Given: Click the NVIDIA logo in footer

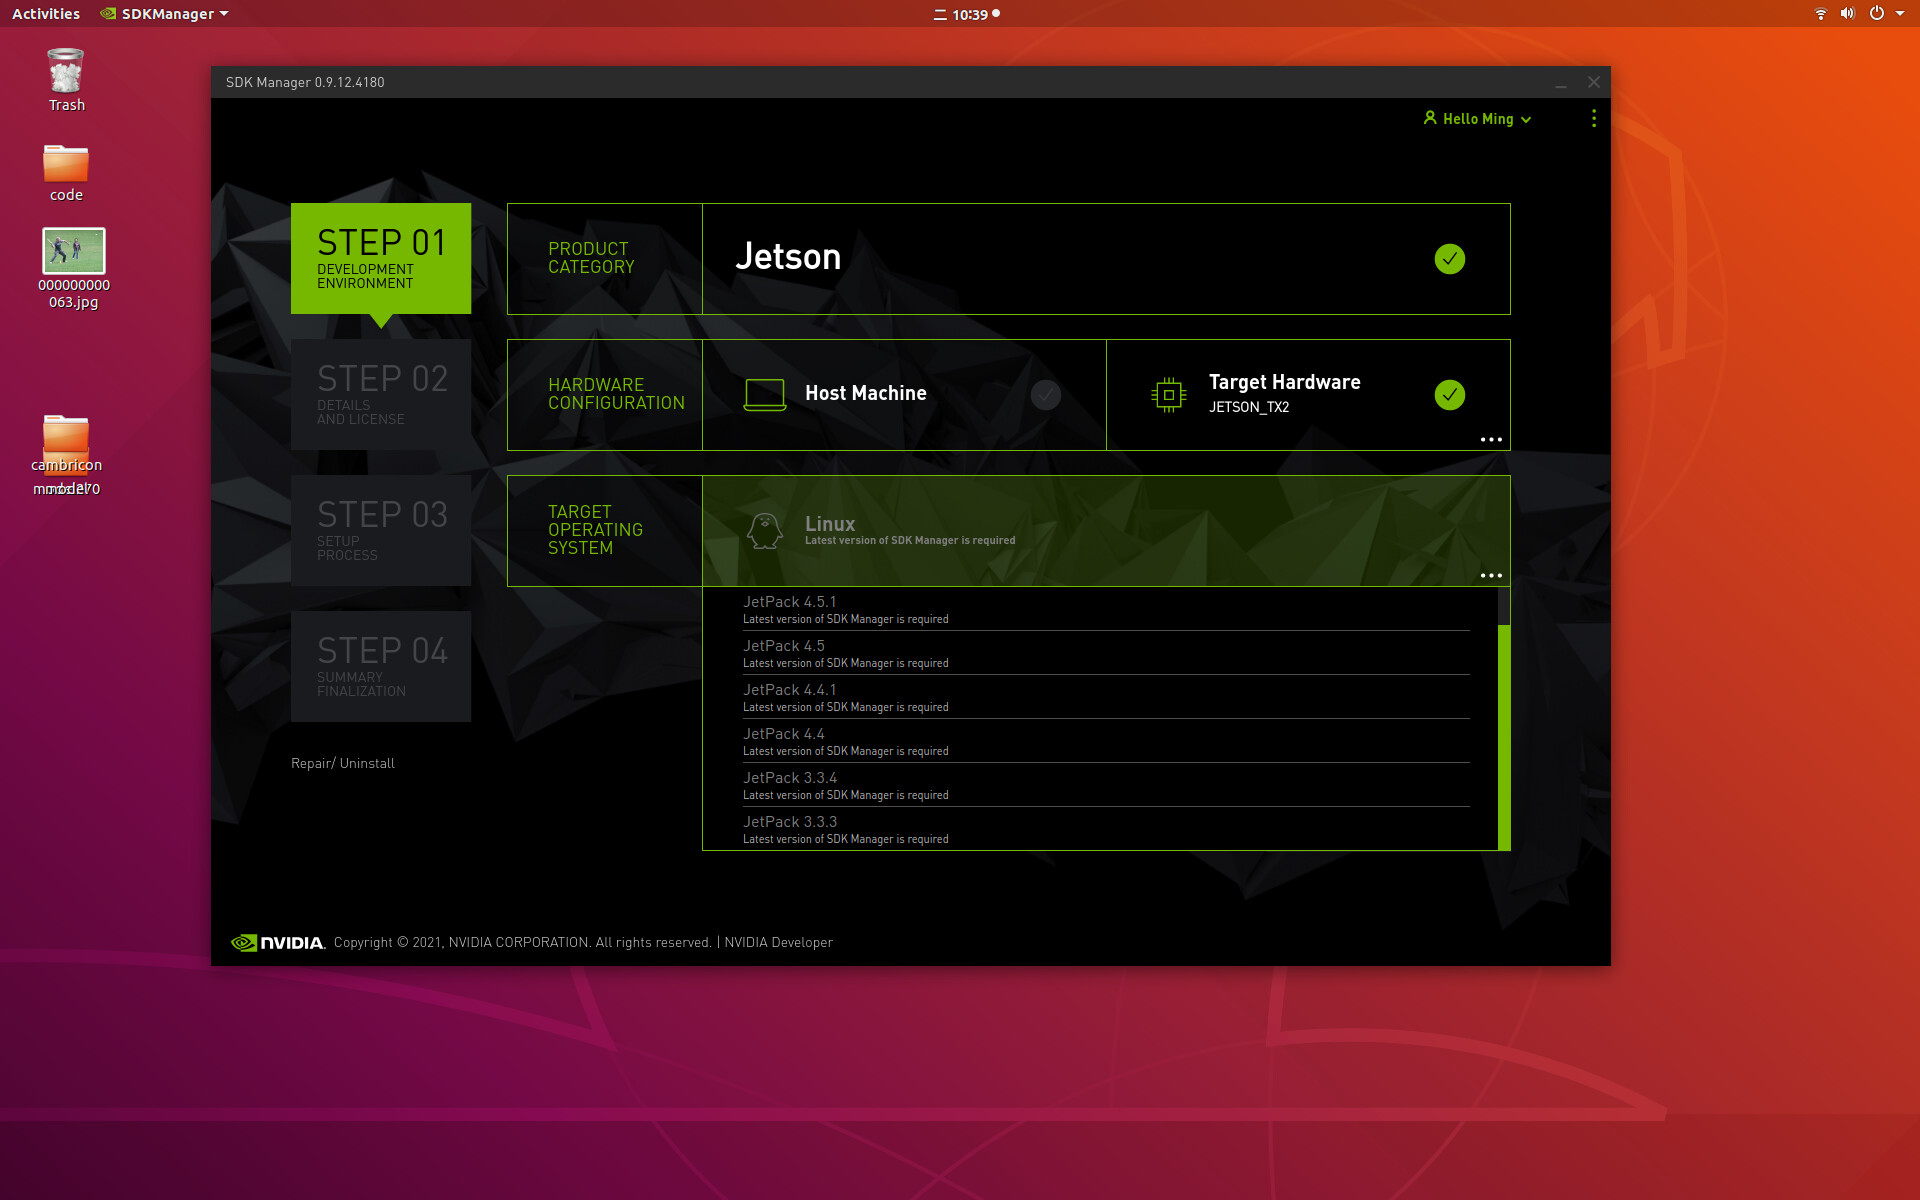Looking at the screenshot, I should (x=278, y=942).
